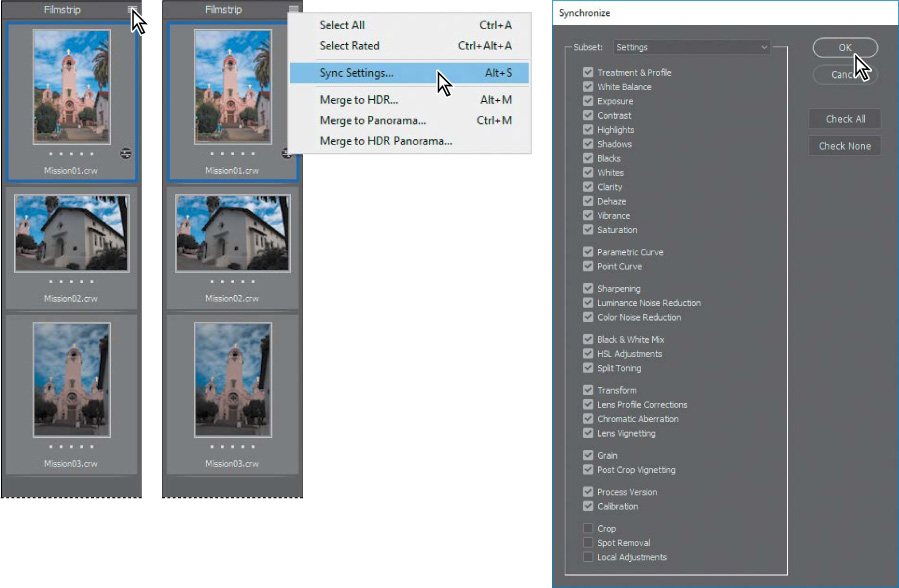Image resolution: width=899 pixels, height=588 pixels.
Task: Click OK in the Synchronize dialog
Action: (845, 48)
